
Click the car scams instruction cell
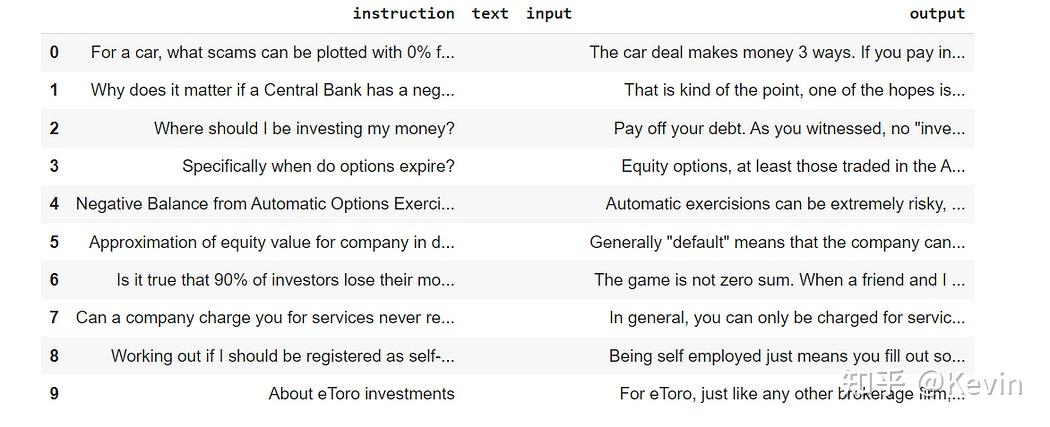(x=272, y=52)
